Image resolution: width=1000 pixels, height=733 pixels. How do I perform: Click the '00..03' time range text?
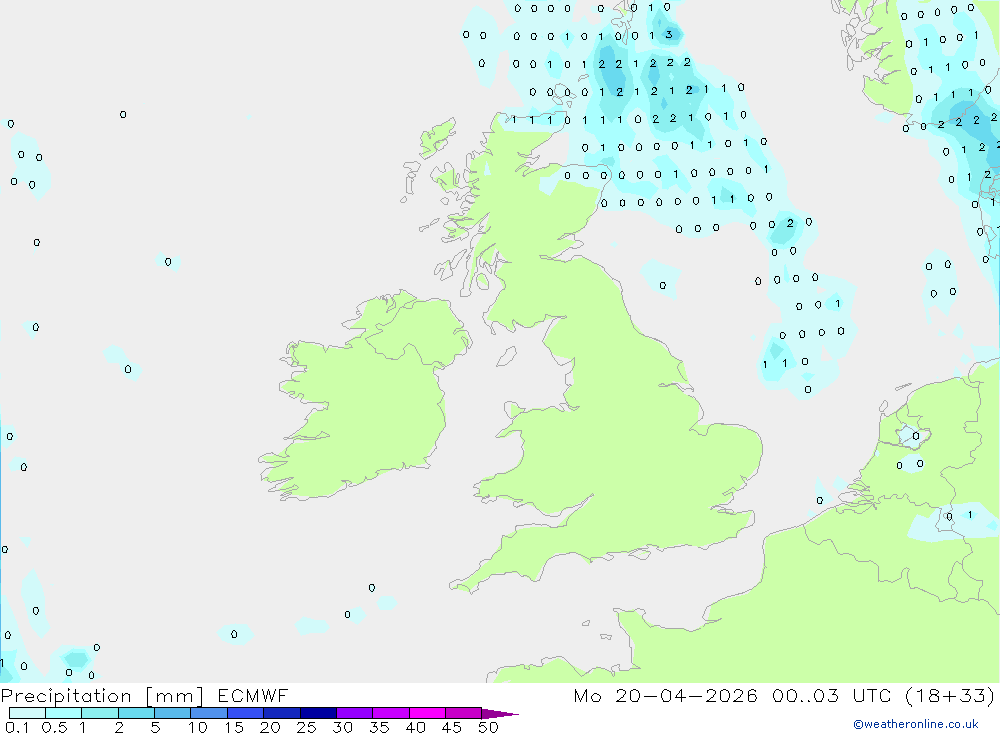pyautogui.click(x=805, y=695)
